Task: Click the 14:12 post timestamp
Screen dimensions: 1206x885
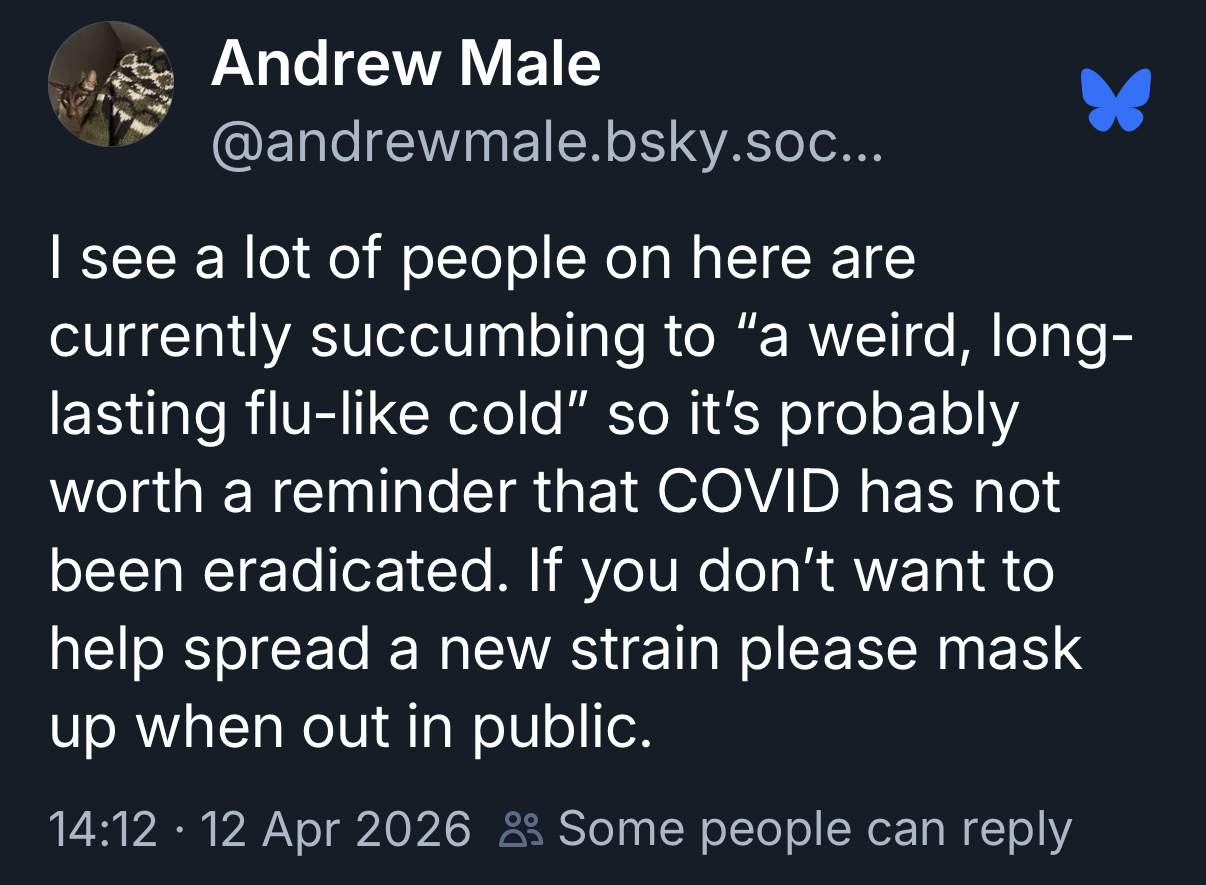Action: pyautogui.click(x=103, y=831)
